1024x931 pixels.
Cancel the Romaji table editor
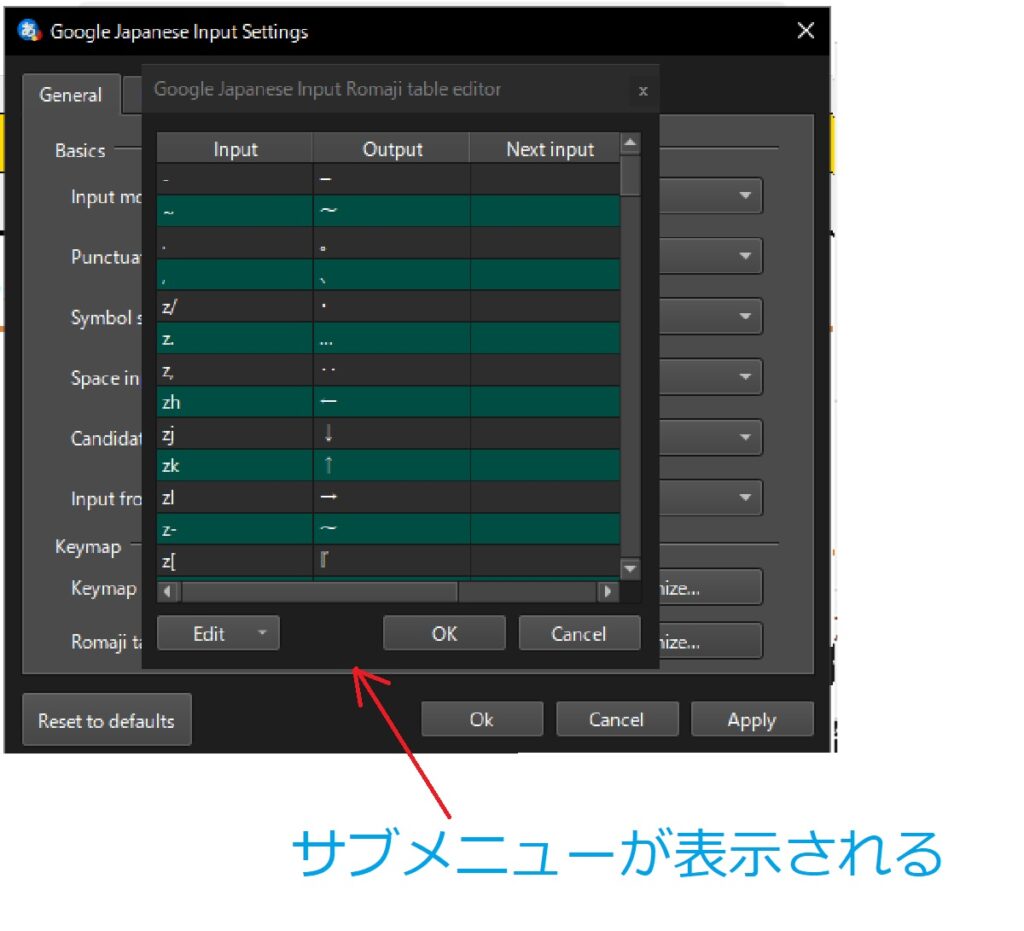(579, 633)
